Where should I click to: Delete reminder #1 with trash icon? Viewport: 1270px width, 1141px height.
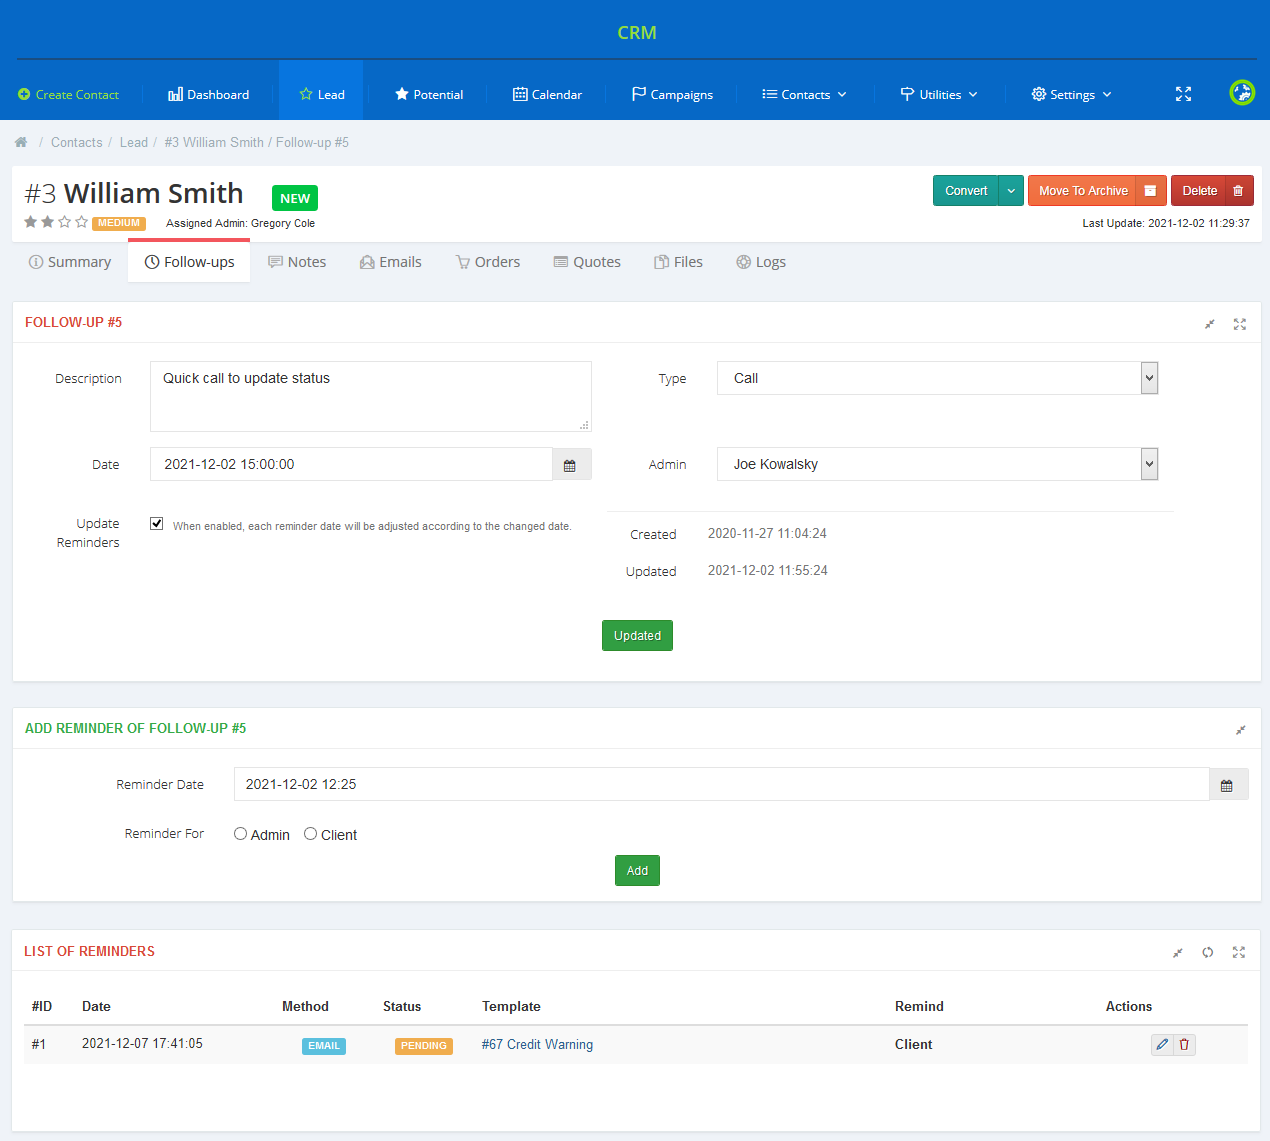tap(1184, 1045)
